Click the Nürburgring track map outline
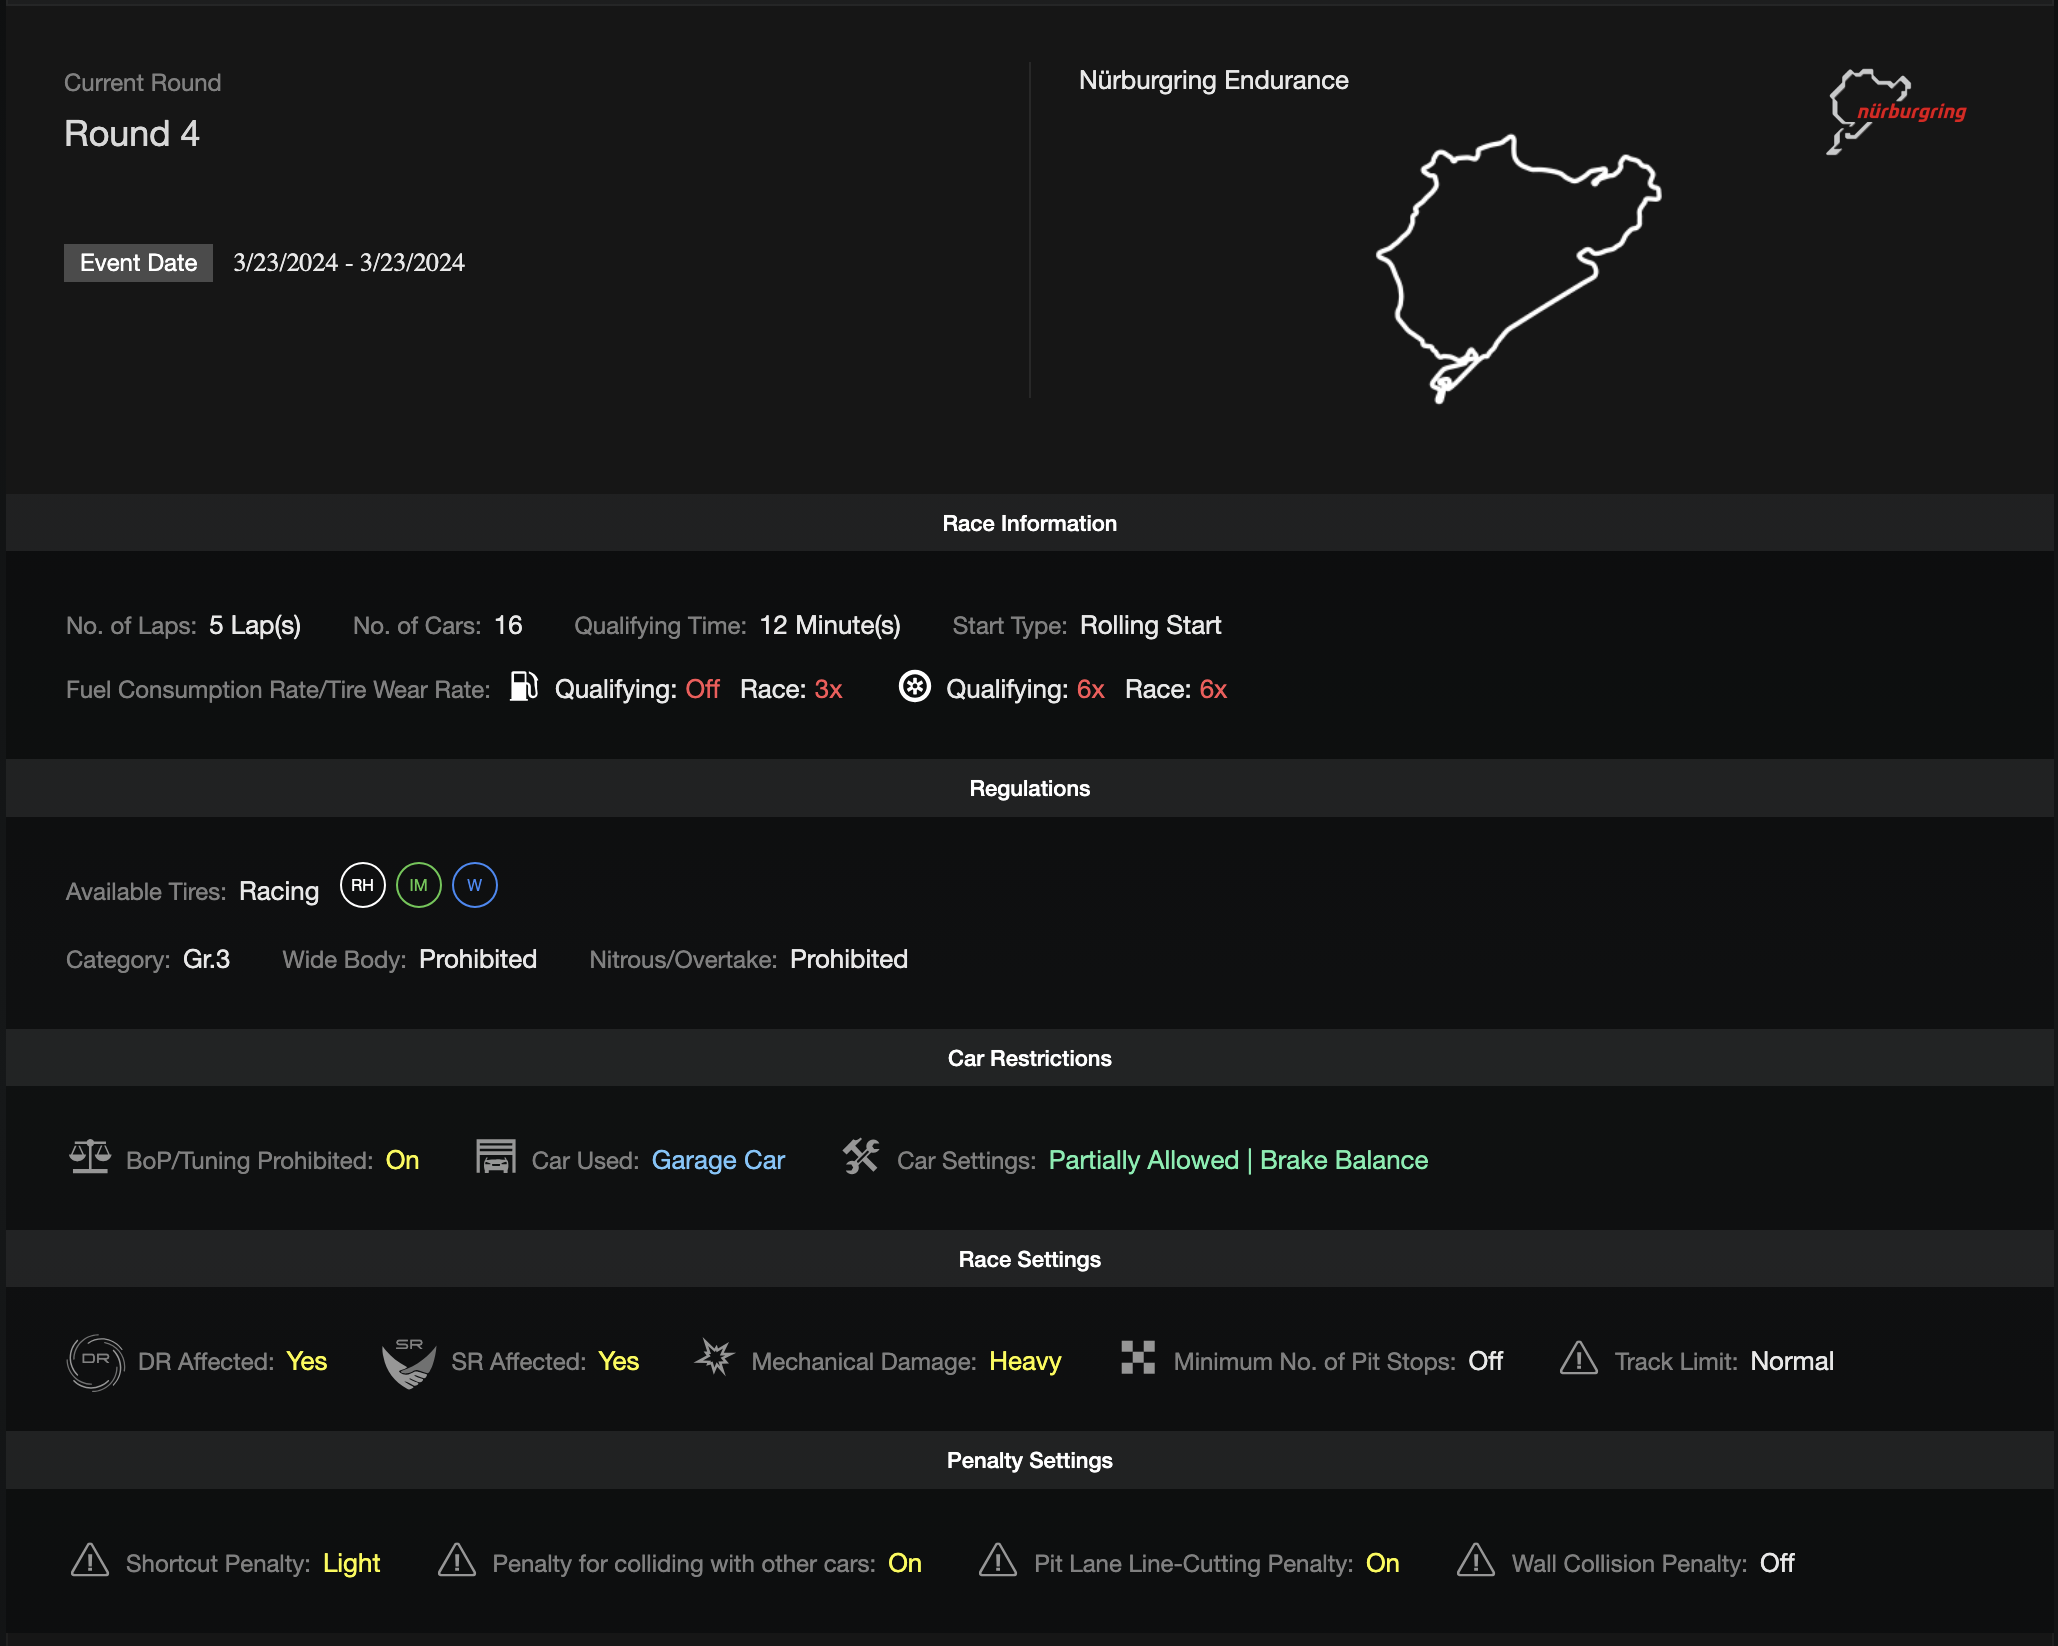This screenshot has width=2058, height=1646. point(1518,268)
